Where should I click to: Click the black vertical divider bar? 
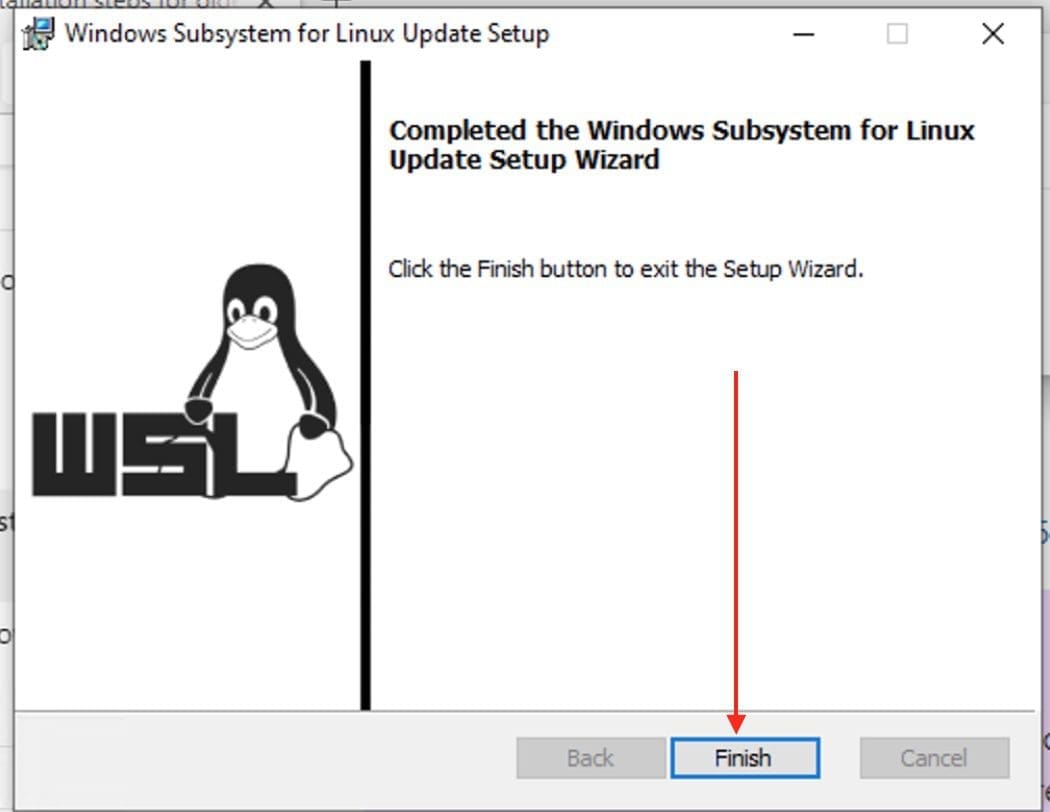click(x=365, y=386)
